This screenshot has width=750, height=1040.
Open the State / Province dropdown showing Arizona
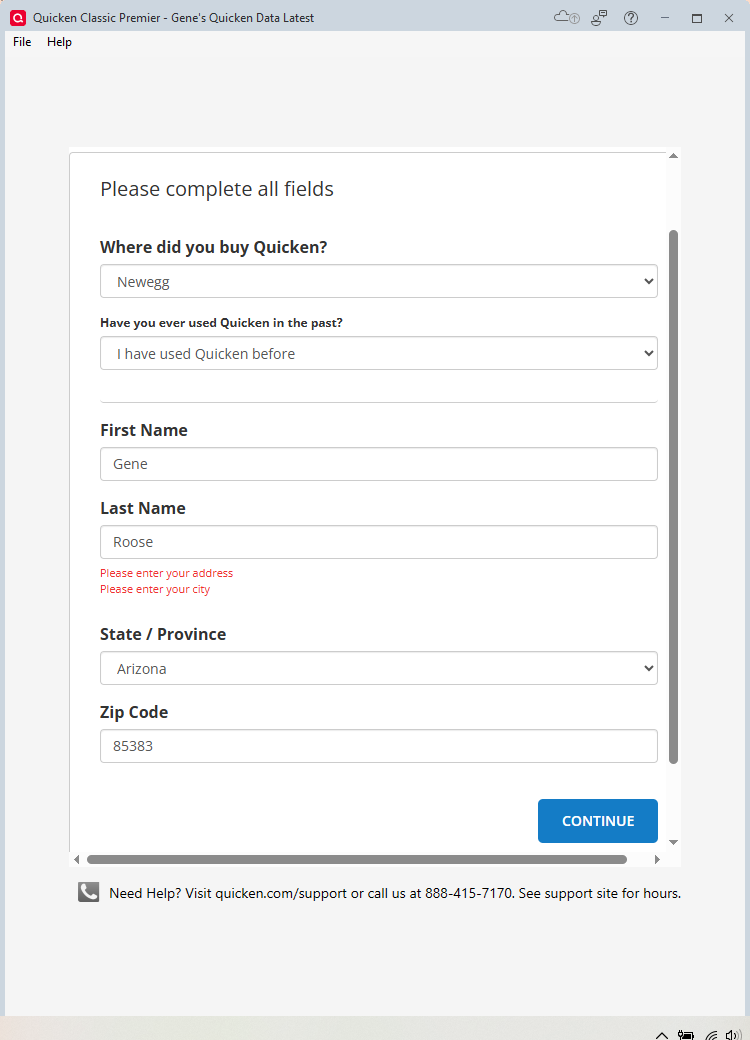click(379, 668)
